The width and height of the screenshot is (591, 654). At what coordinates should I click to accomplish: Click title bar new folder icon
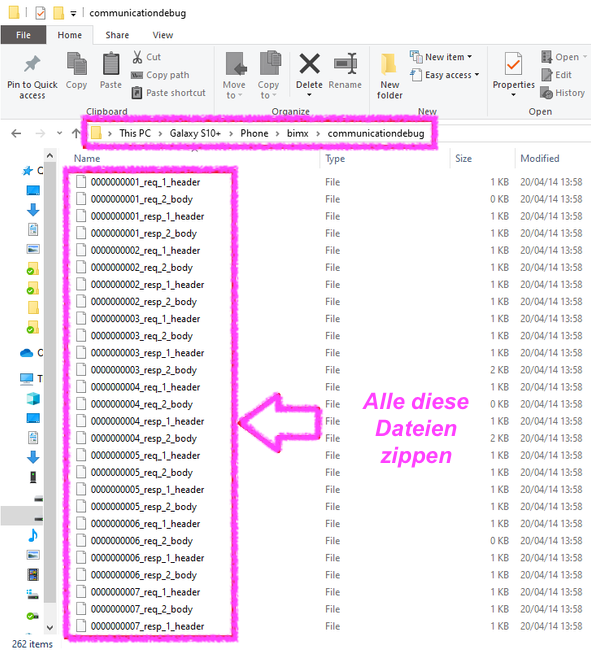pos(58,13)
